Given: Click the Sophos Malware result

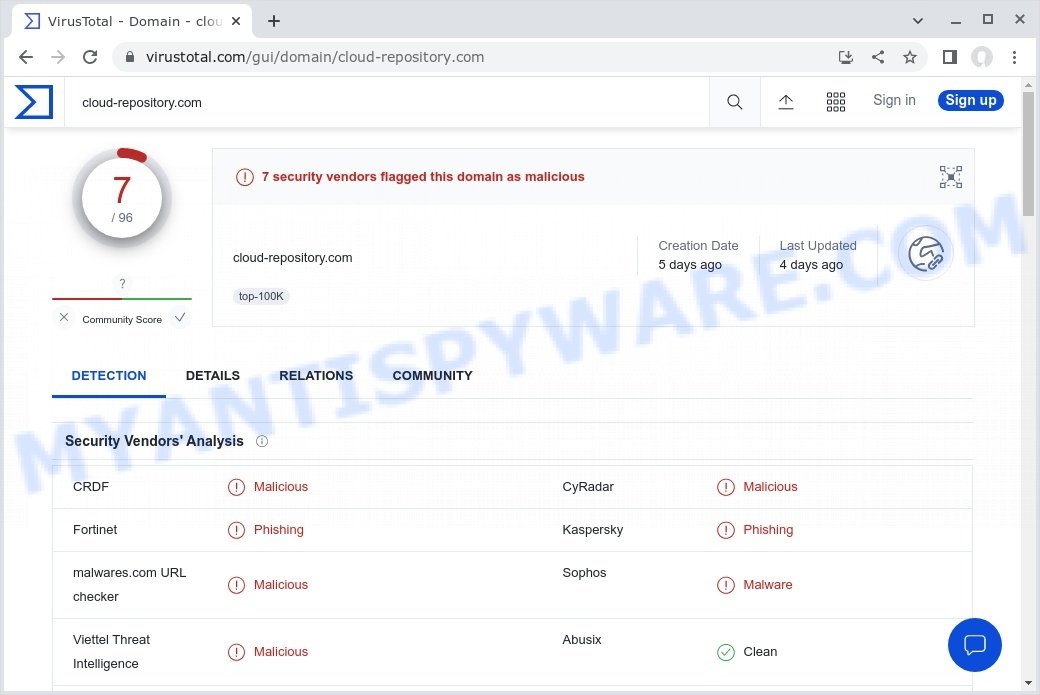Looking at the screenshot, I should coord(767,585).
